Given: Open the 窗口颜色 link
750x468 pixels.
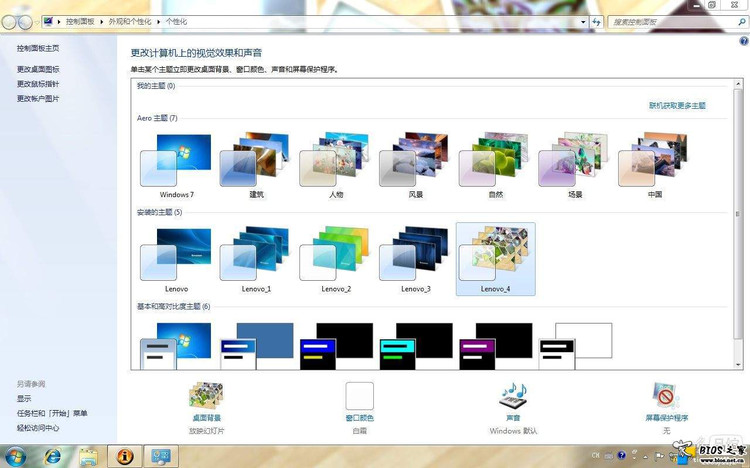Looking at the screenshot, I should tap(359, 418).
